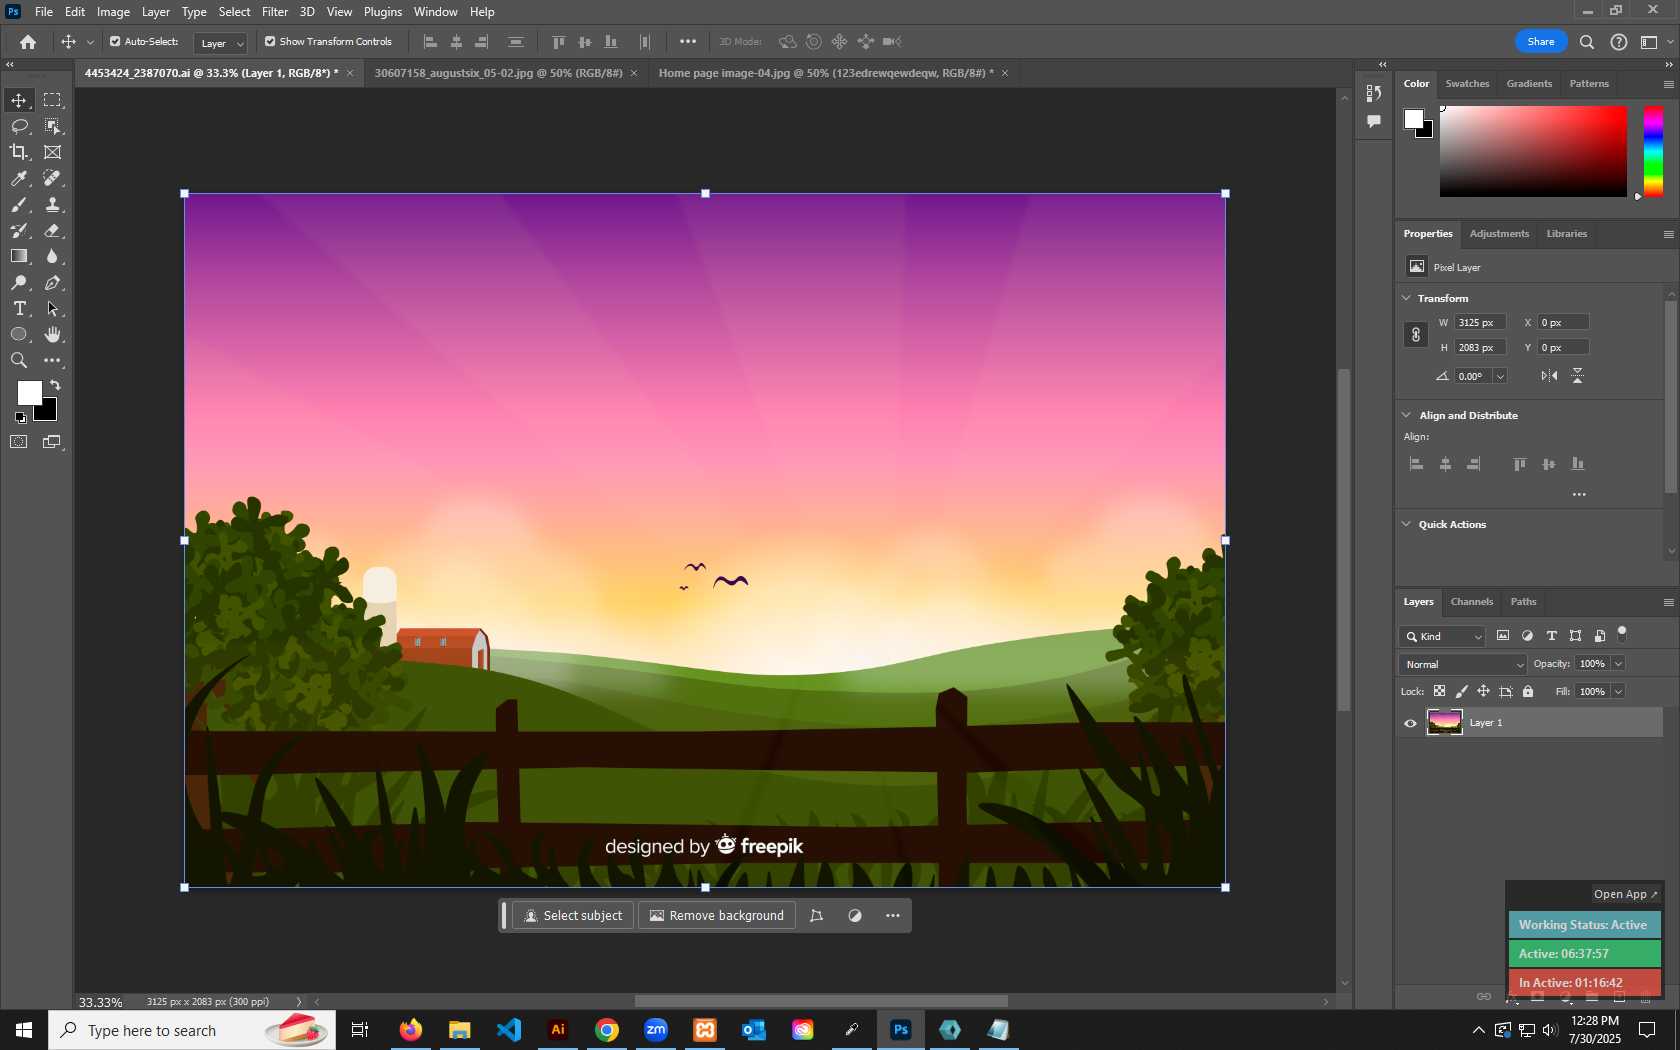Viewport: 1680px width, 1050px height.
Task: Hide Layer 1 with the eye icon
Action: (x=1410, y=723)
